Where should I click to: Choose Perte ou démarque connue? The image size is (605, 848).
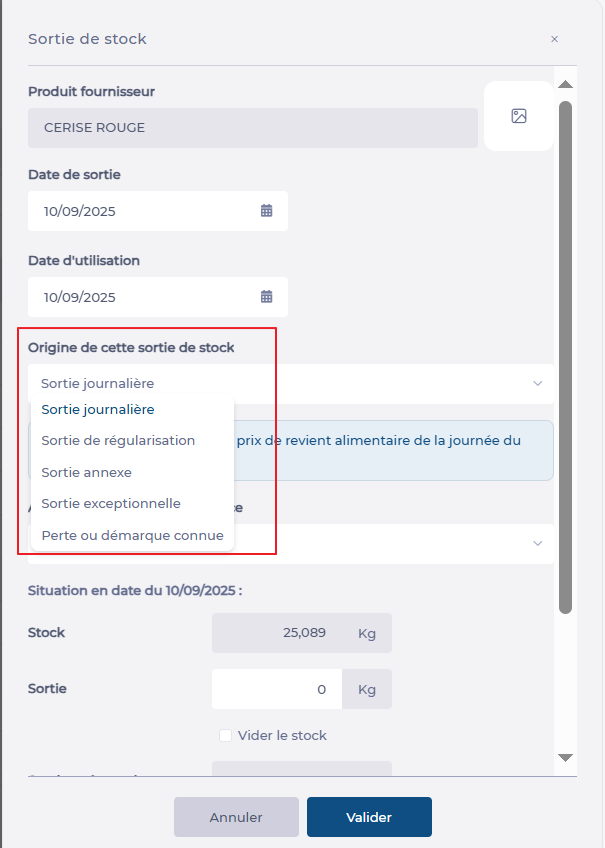132,535
